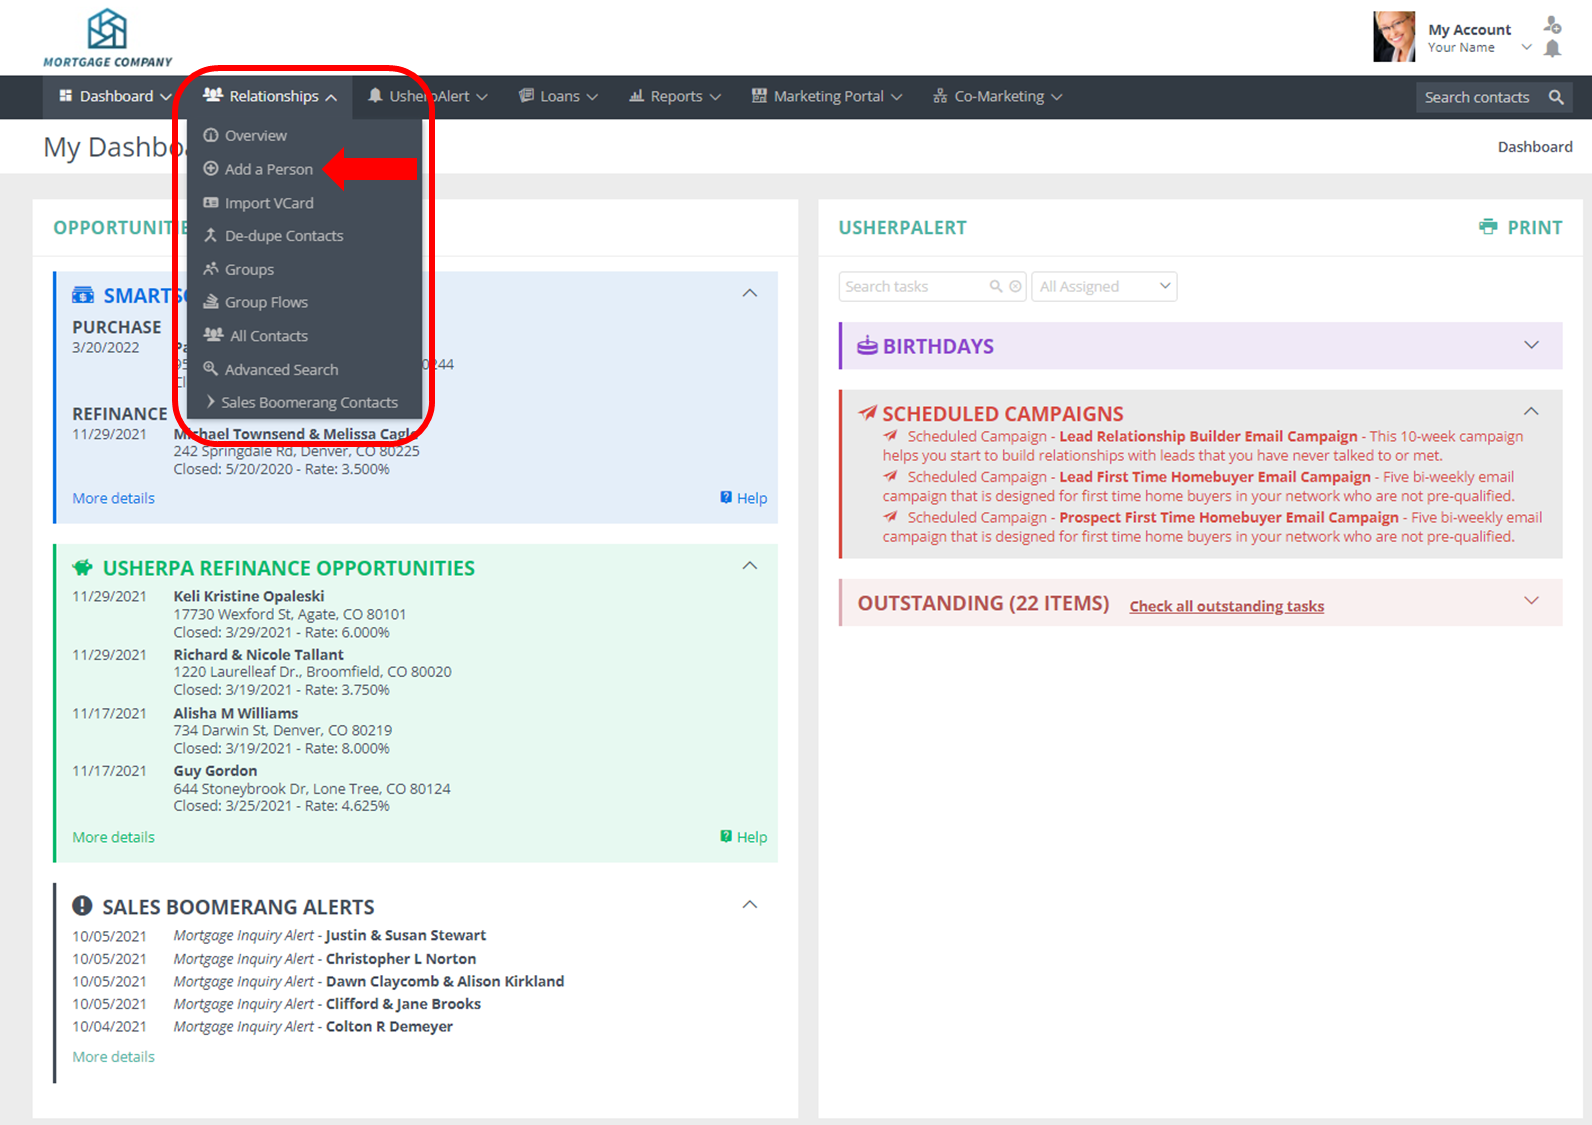Open the profile photo thumbnail

tap(1394, 37)
